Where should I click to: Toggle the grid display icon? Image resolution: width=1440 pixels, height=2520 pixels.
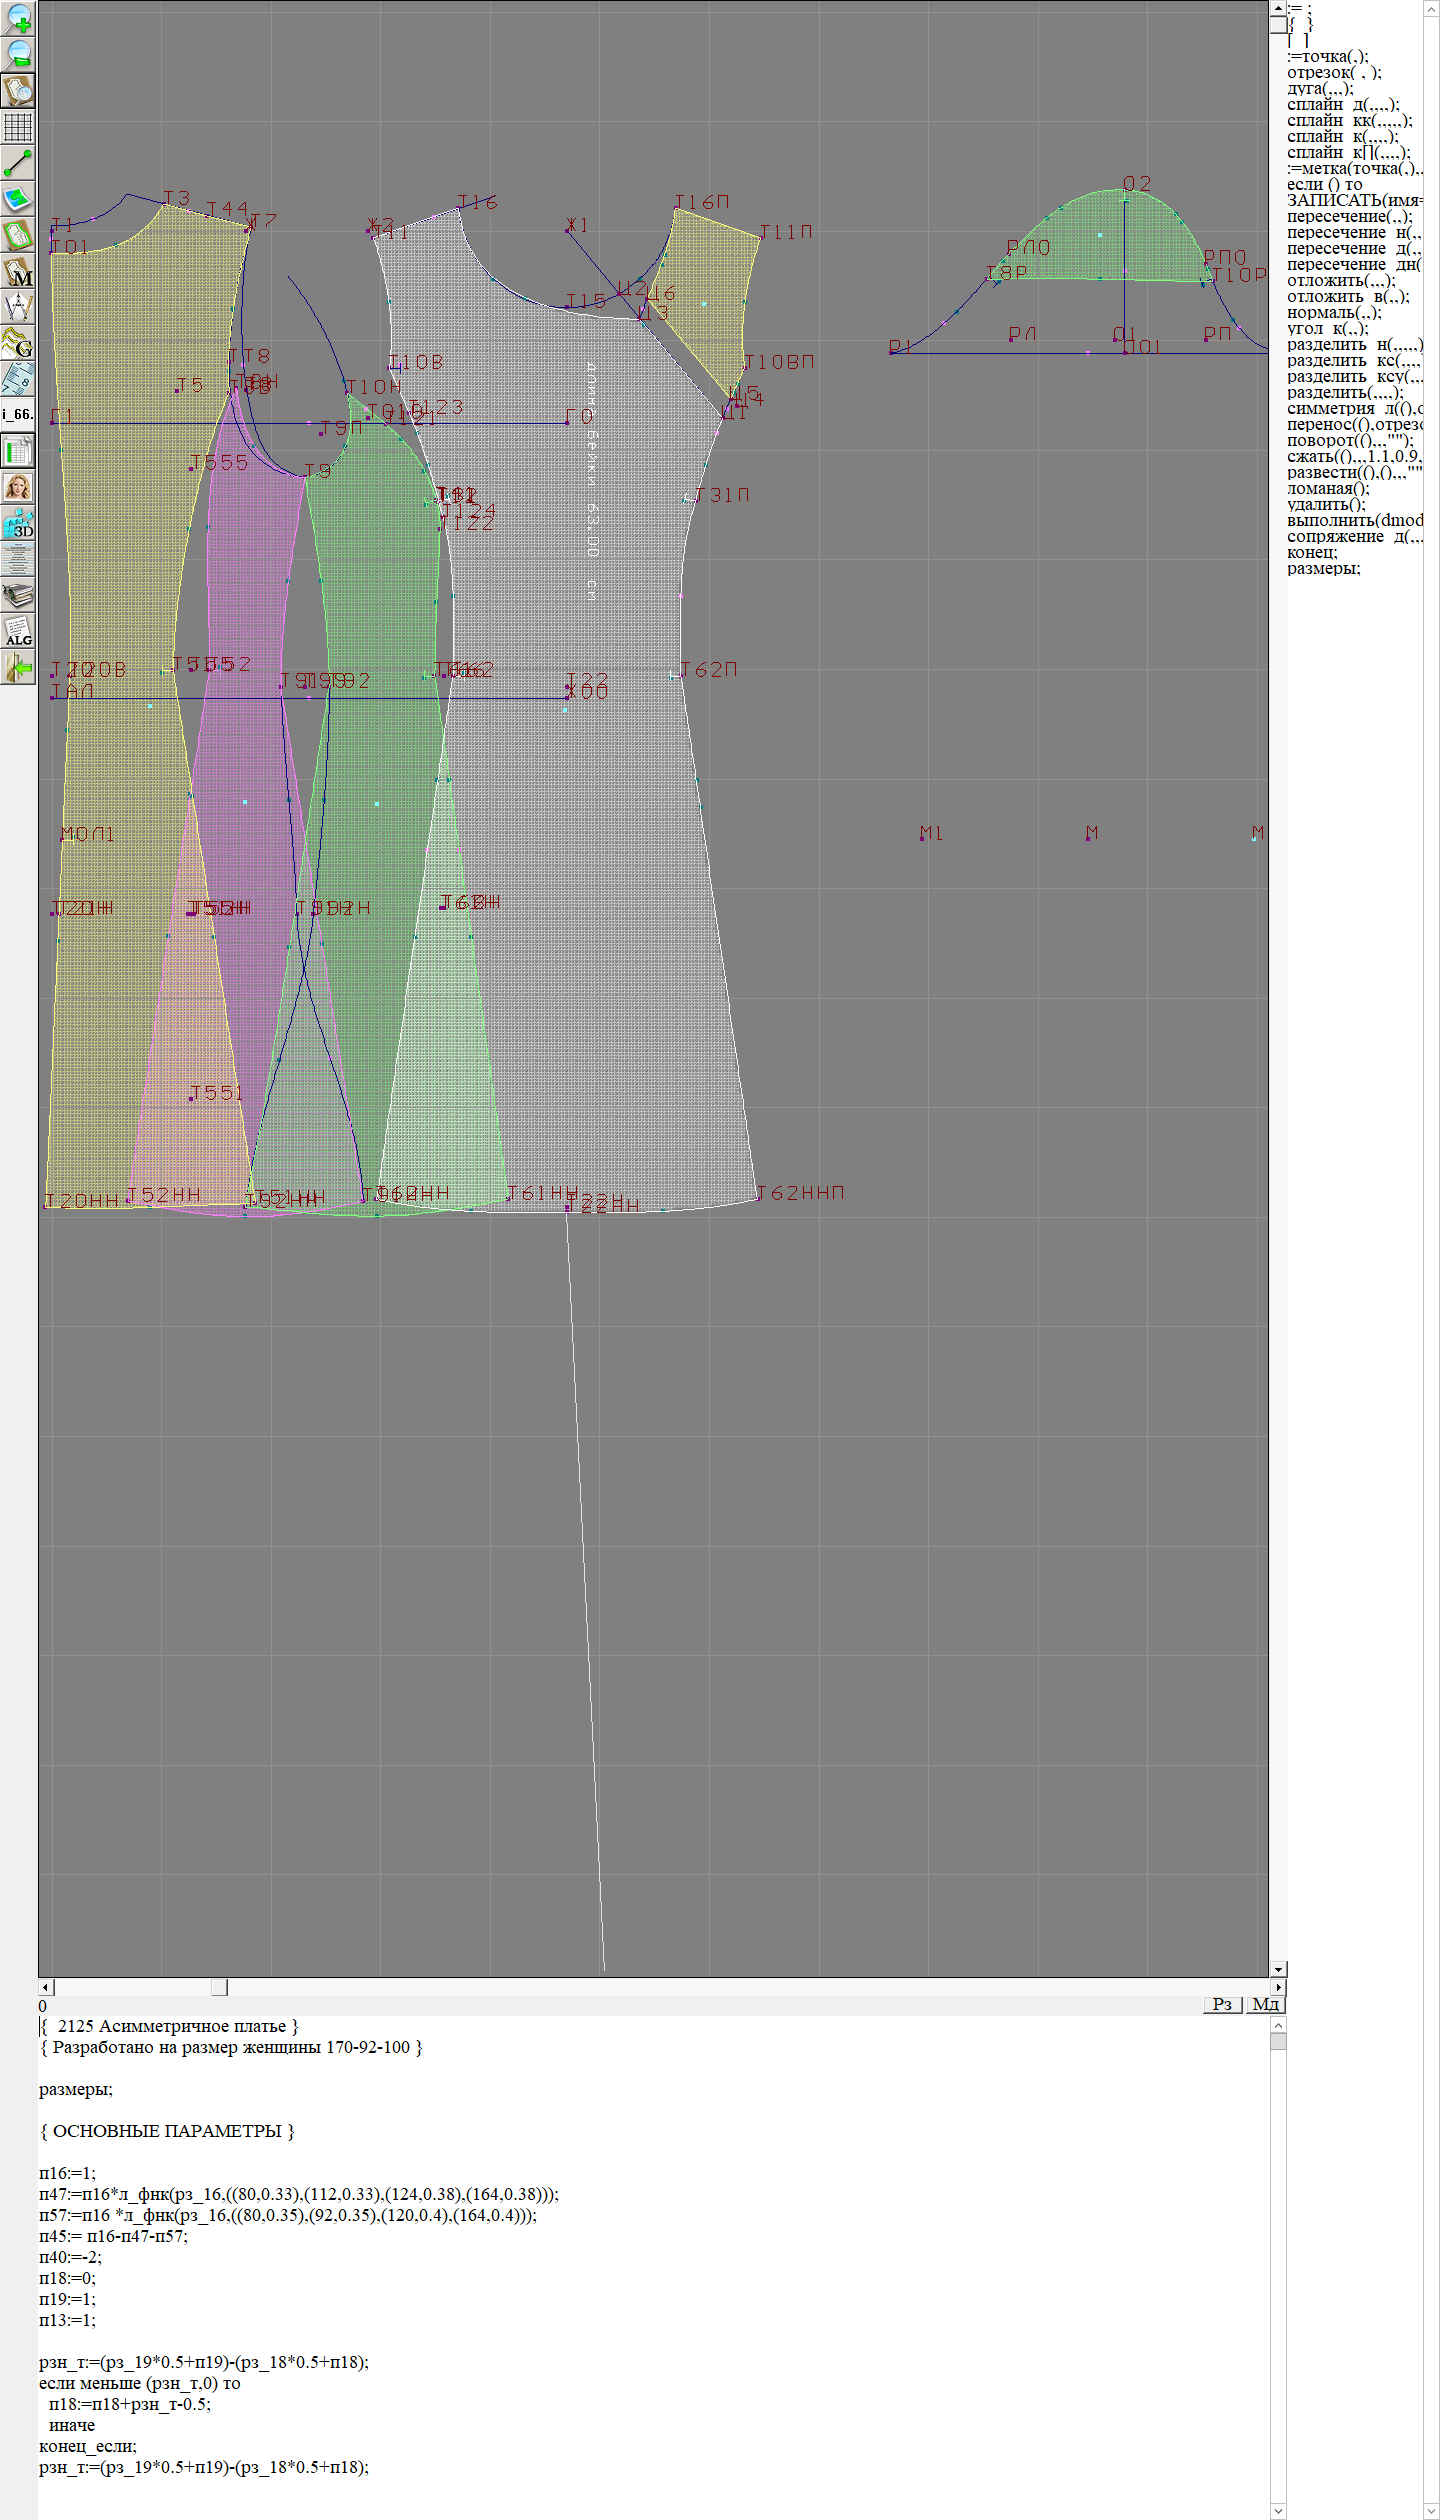tap(18, 127)
